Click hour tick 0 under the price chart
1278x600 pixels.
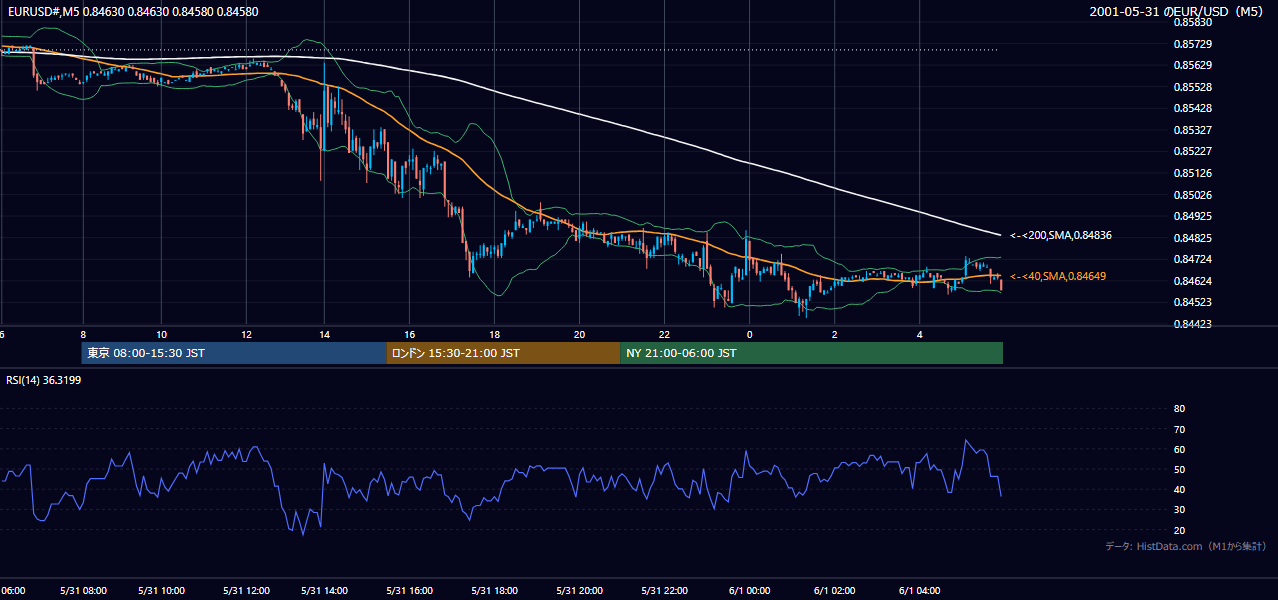coord(749,334)
